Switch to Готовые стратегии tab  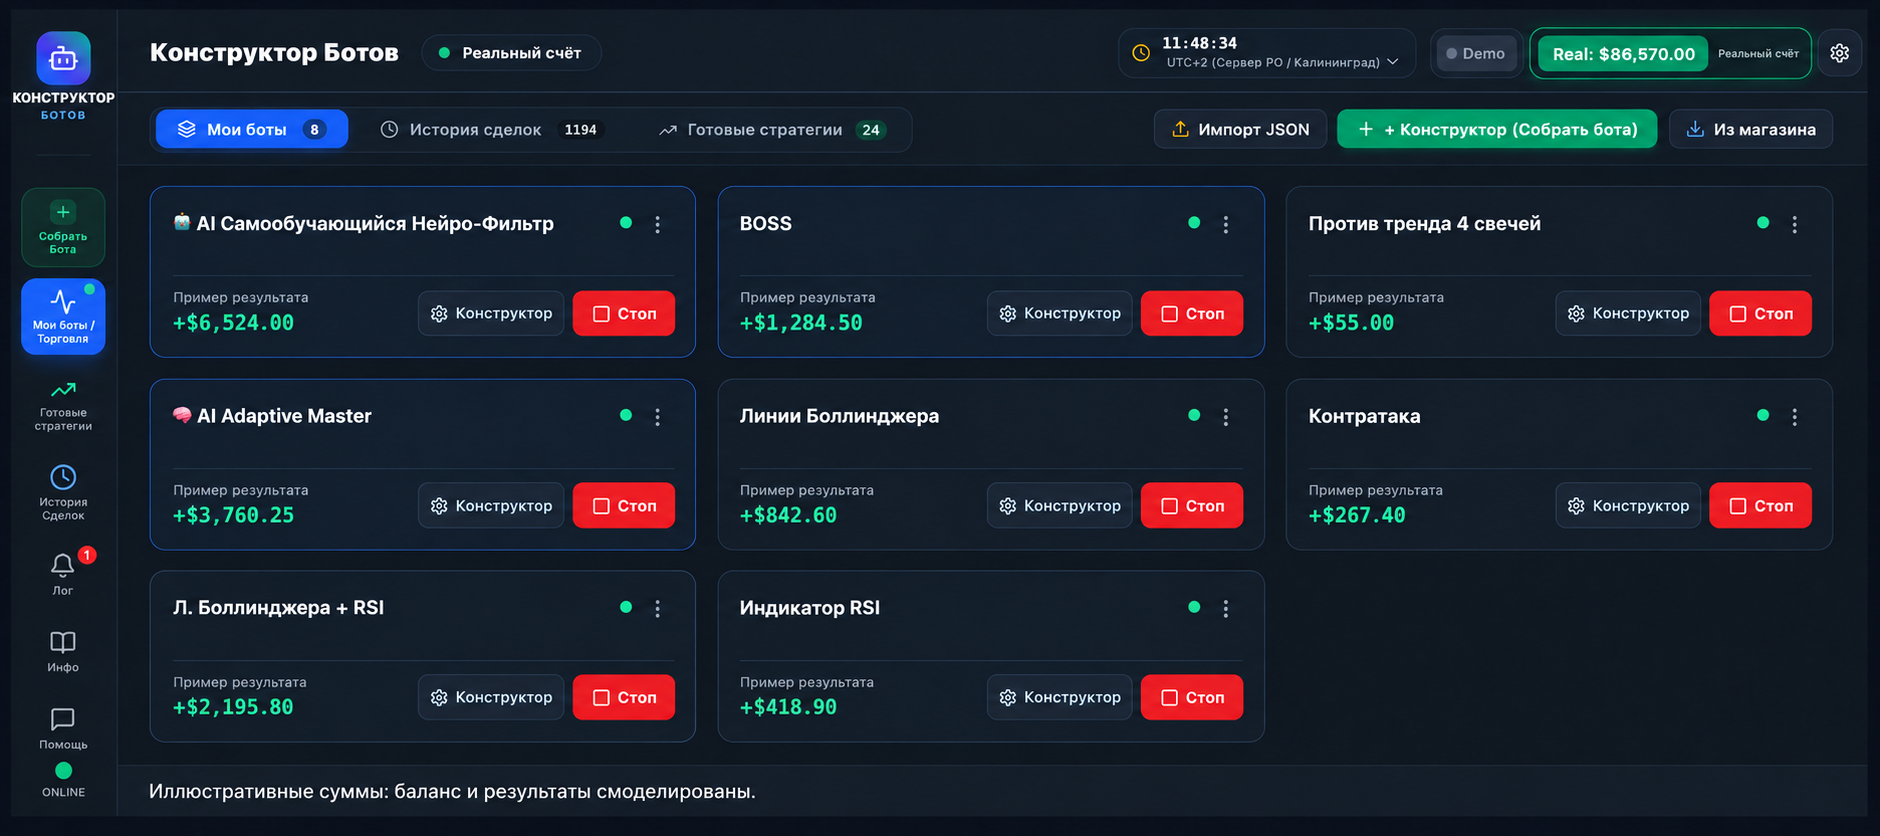tap(772, 129)
